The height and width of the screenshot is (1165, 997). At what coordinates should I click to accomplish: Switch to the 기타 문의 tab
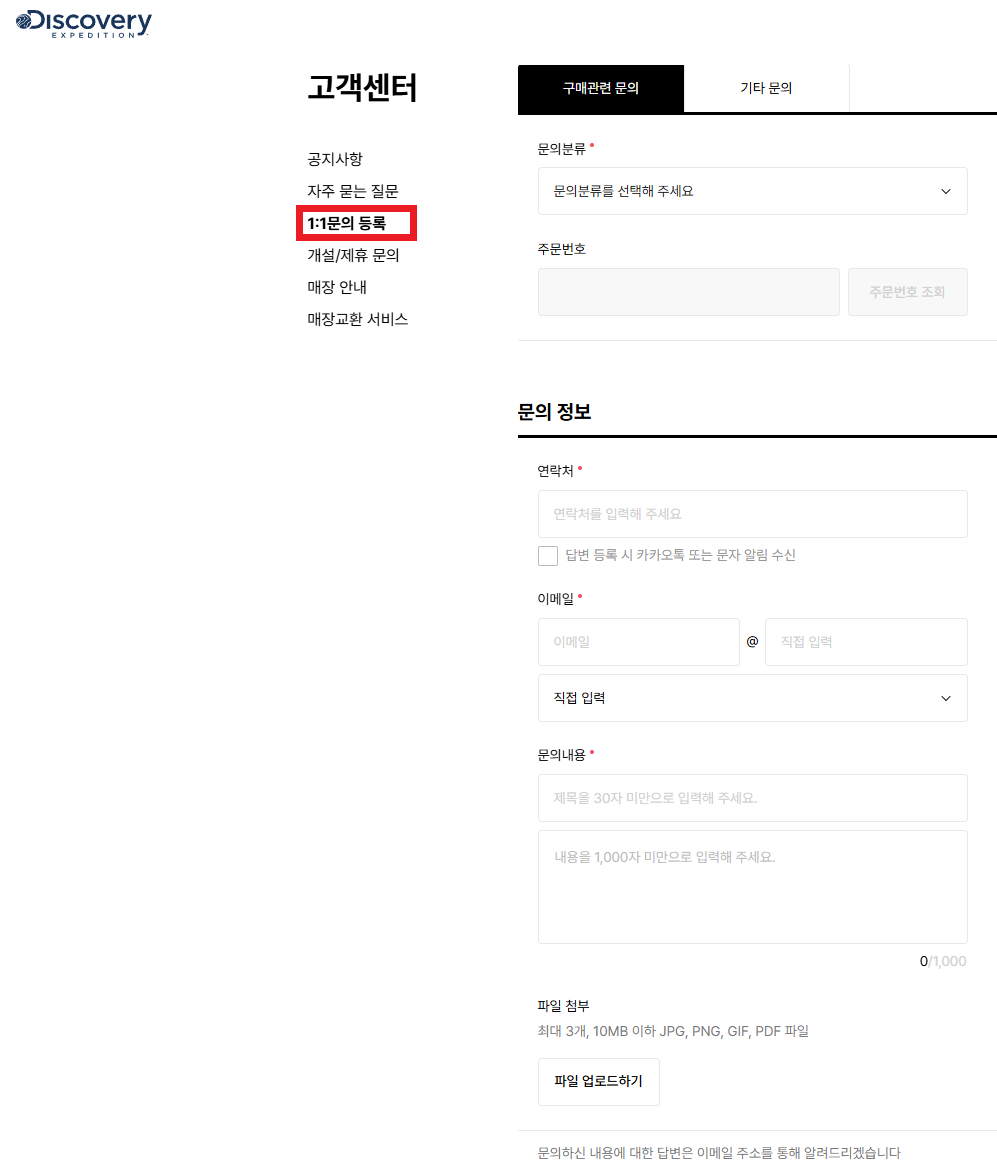point(766,88)
